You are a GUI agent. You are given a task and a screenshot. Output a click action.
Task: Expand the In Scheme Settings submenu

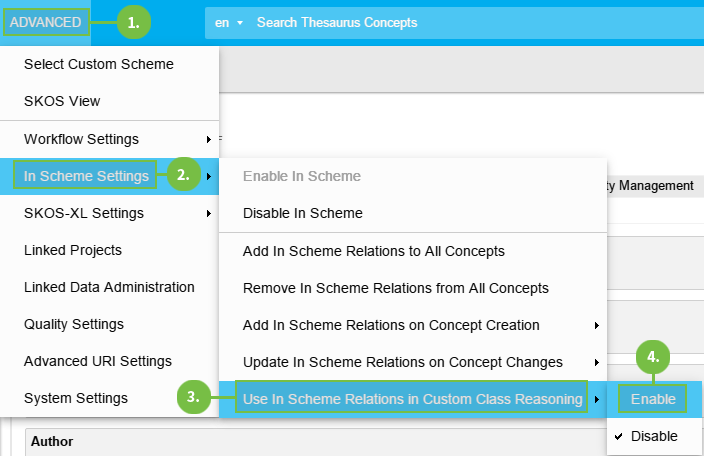pos(87,176)
